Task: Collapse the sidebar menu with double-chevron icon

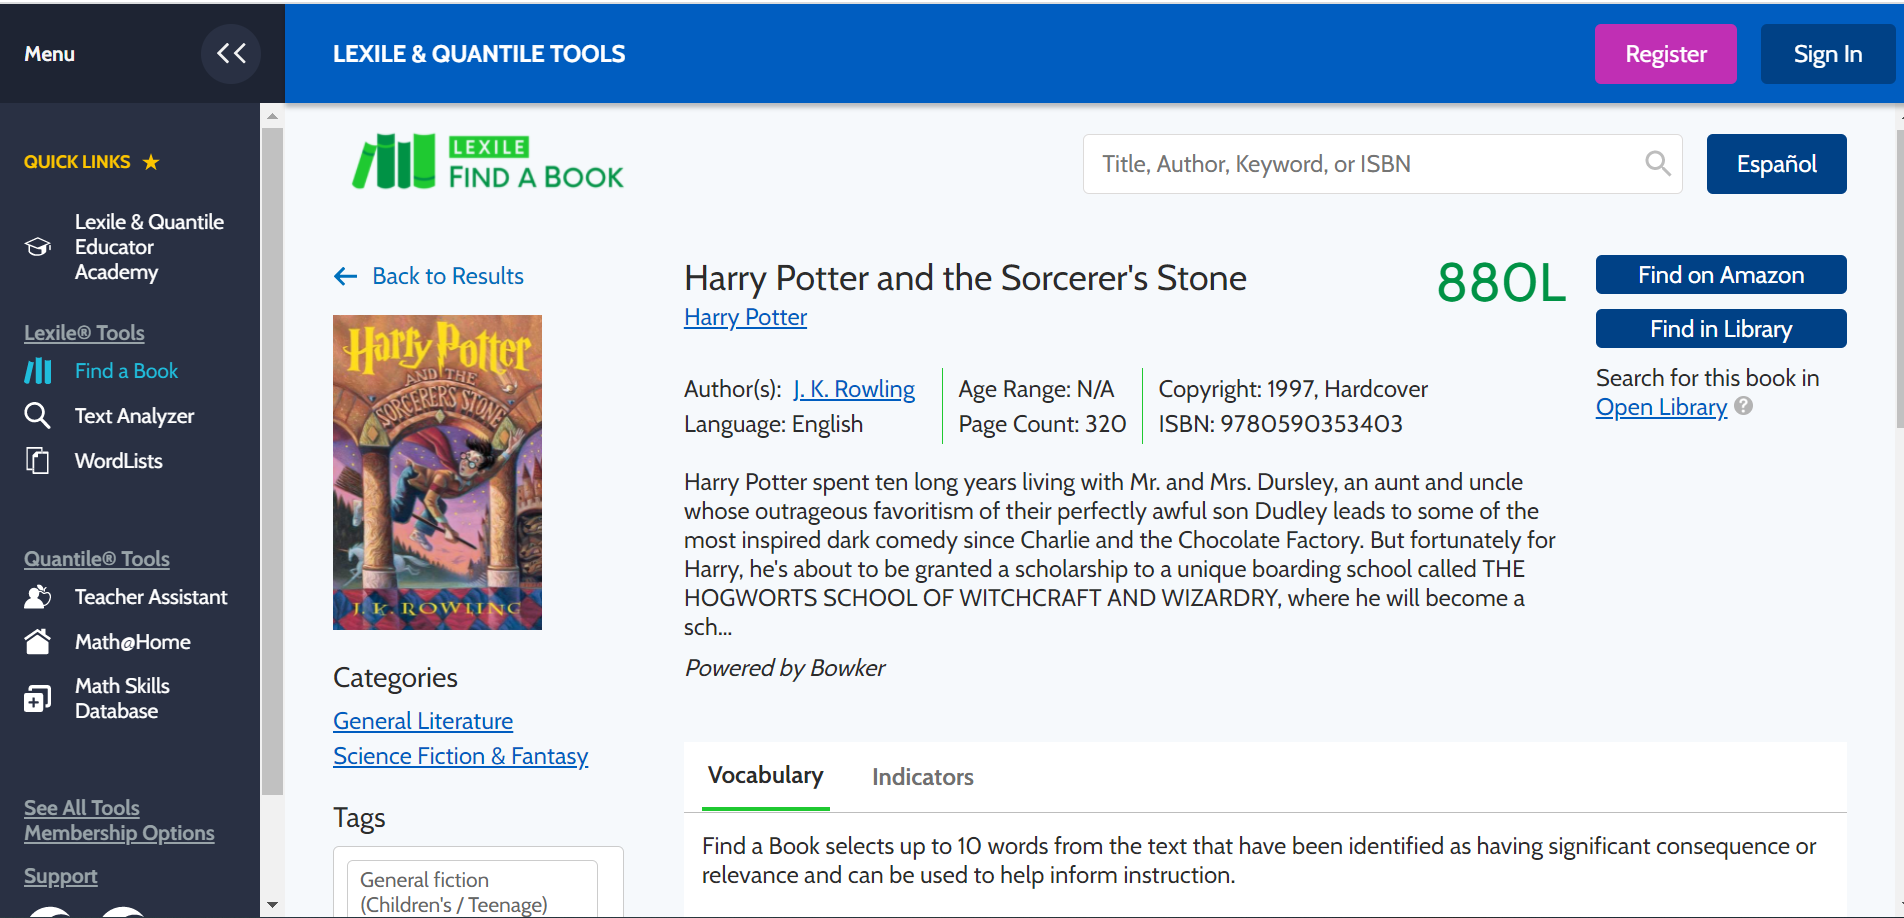Action: tap(231, 53)
